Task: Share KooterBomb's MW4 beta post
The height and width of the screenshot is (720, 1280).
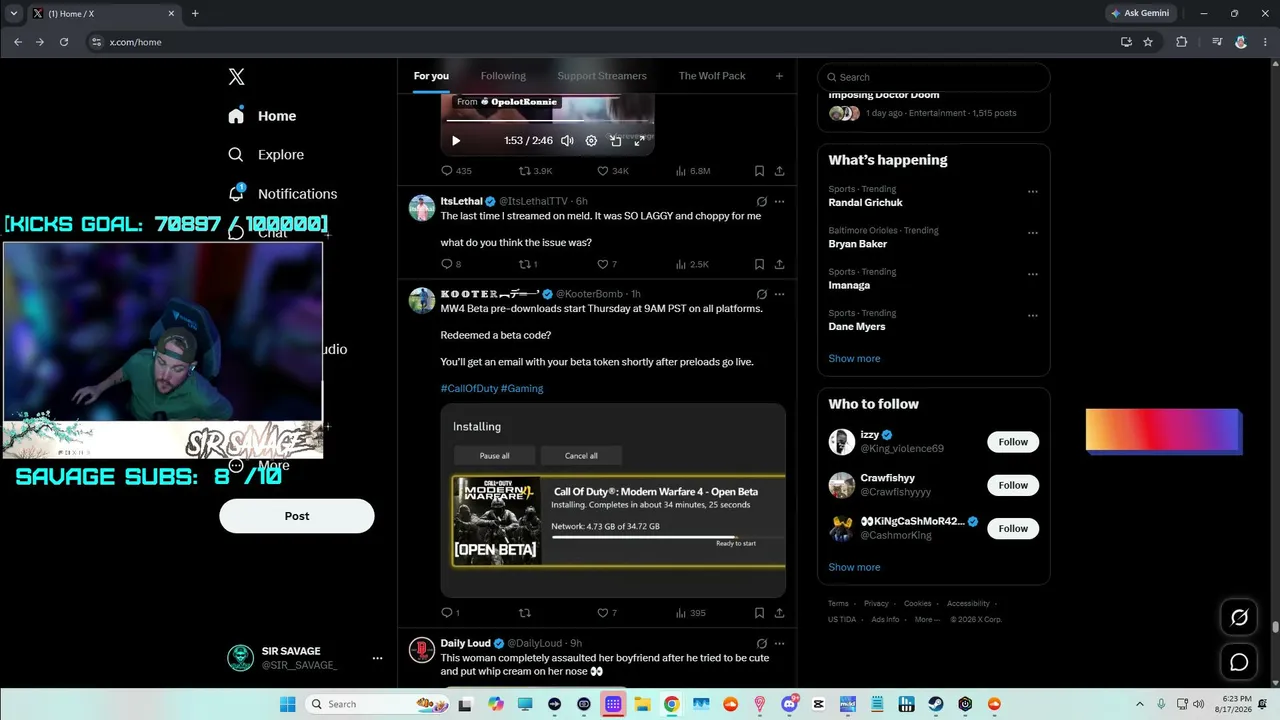Action: tap(779, 613)
